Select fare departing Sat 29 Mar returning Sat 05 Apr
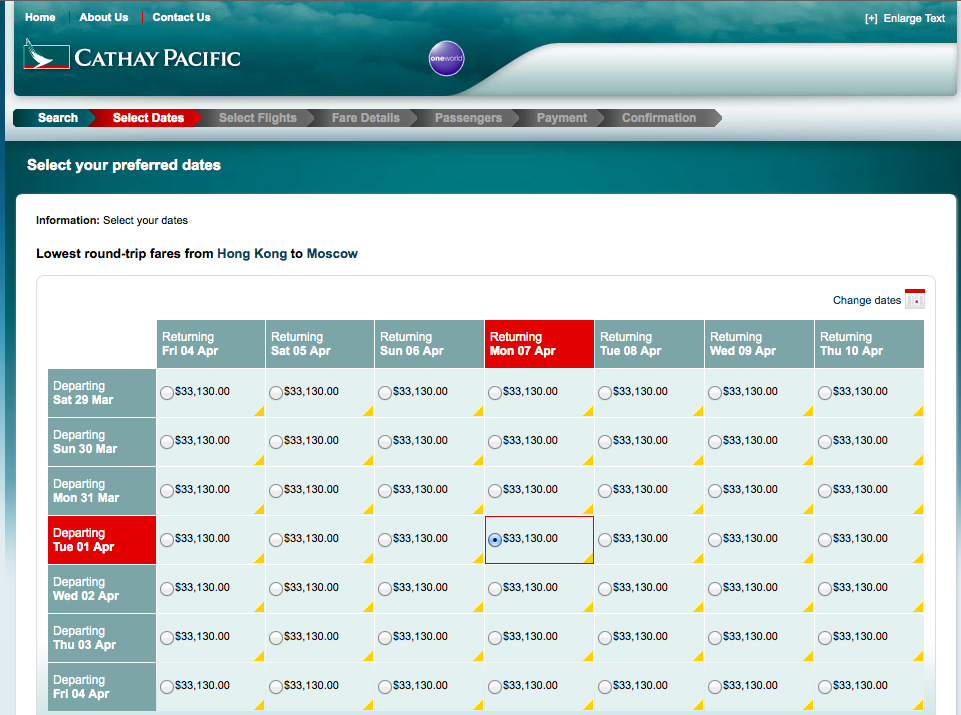This screenshot has width=961, height=715. pos(276,393)
